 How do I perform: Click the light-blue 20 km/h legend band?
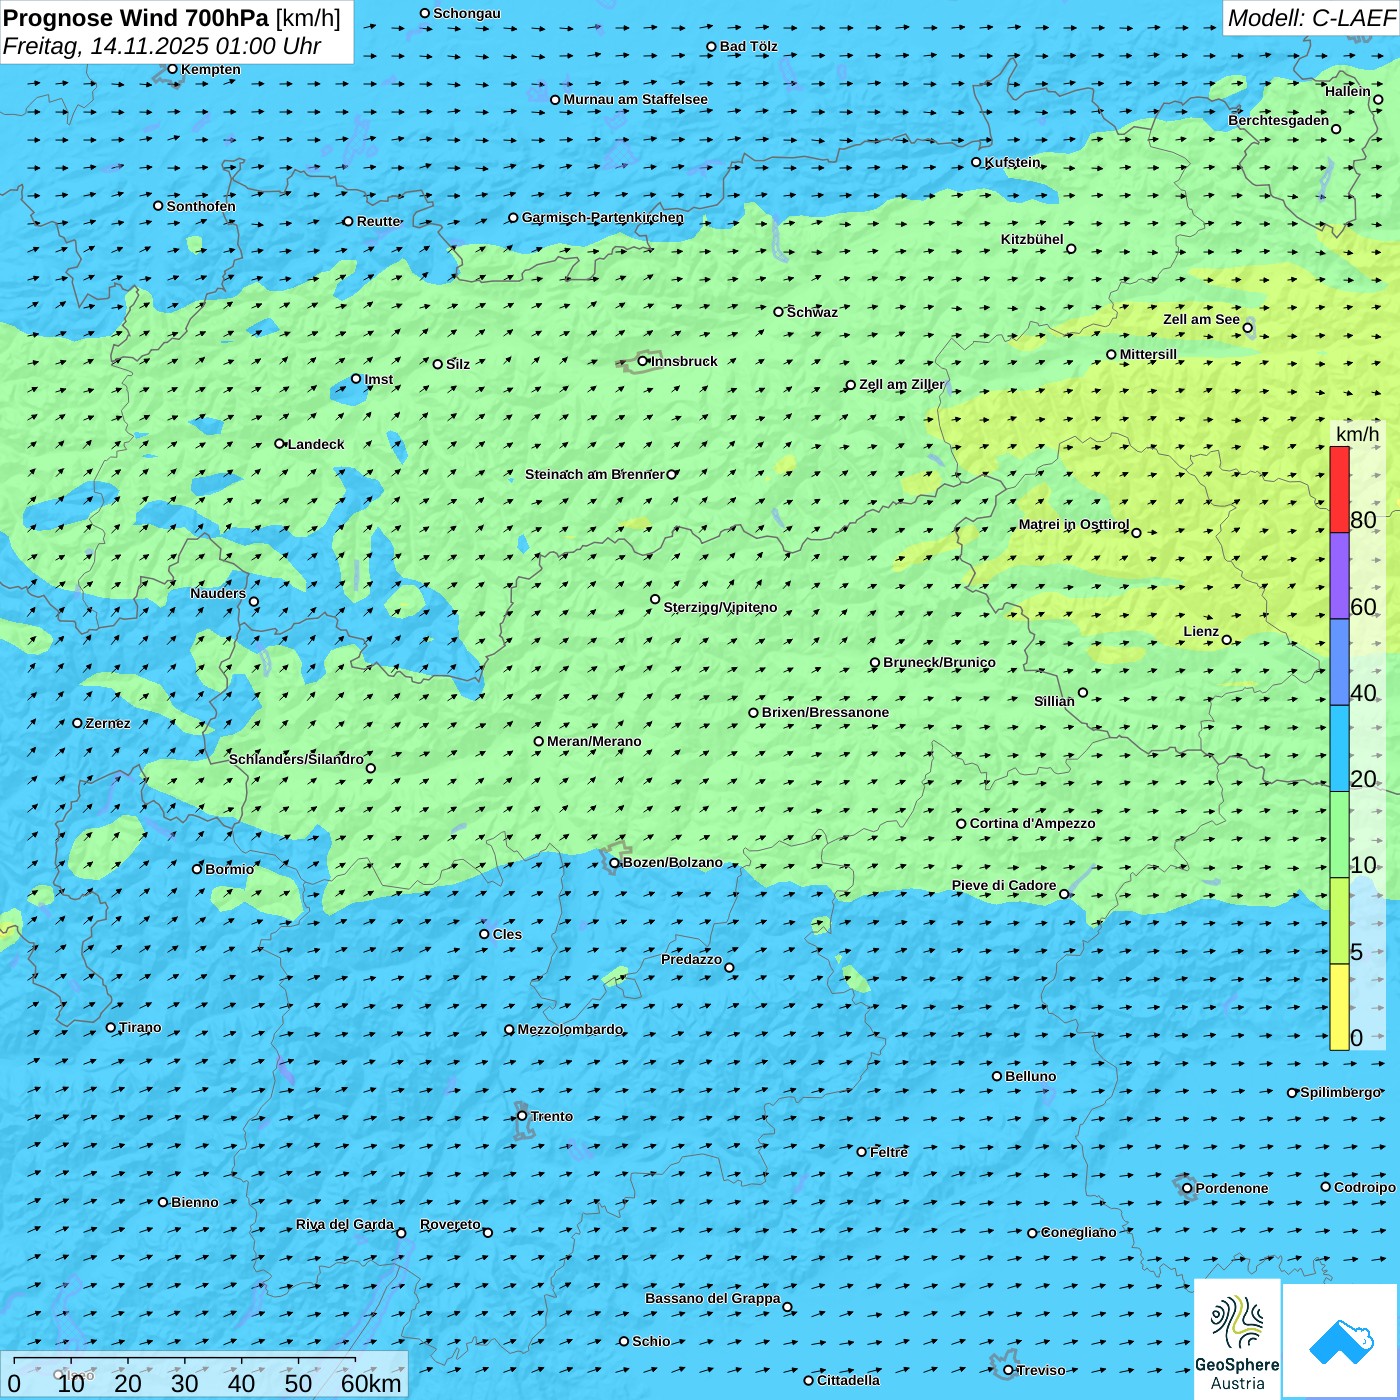click(1339, 748)
